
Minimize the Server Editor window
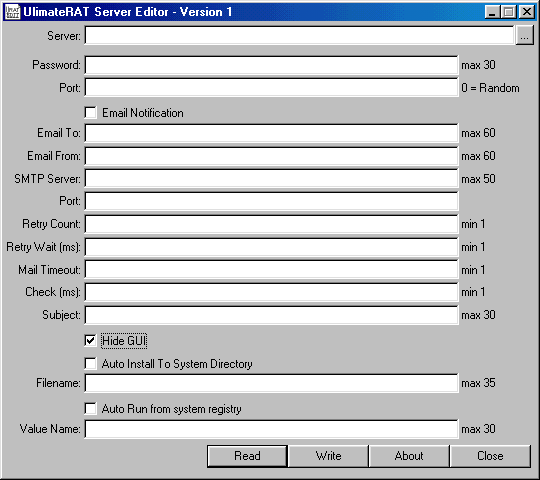point(492,12)
